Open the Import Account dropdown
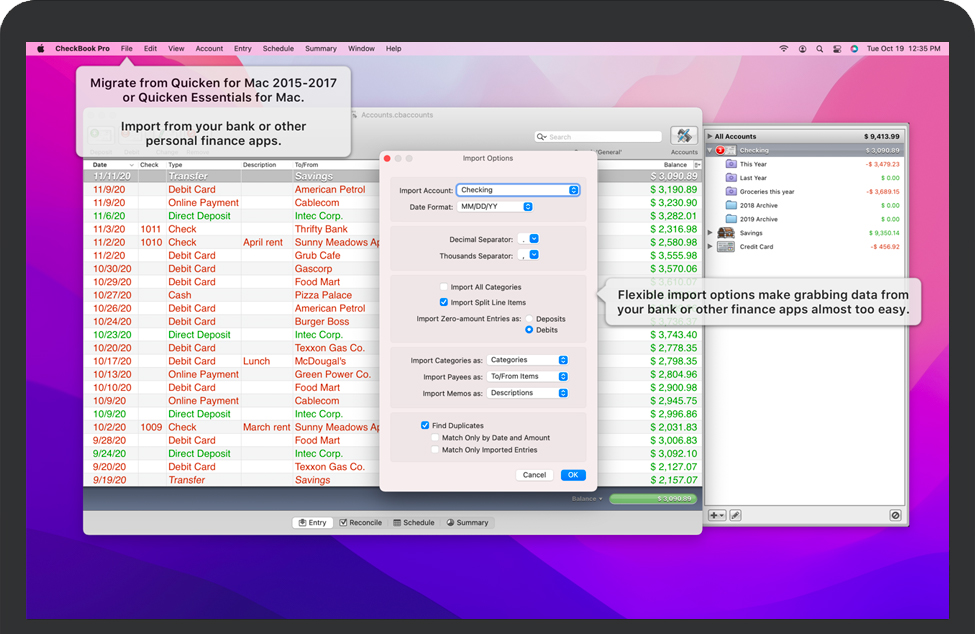Screen dimensions: 975x634 point(518,190)
